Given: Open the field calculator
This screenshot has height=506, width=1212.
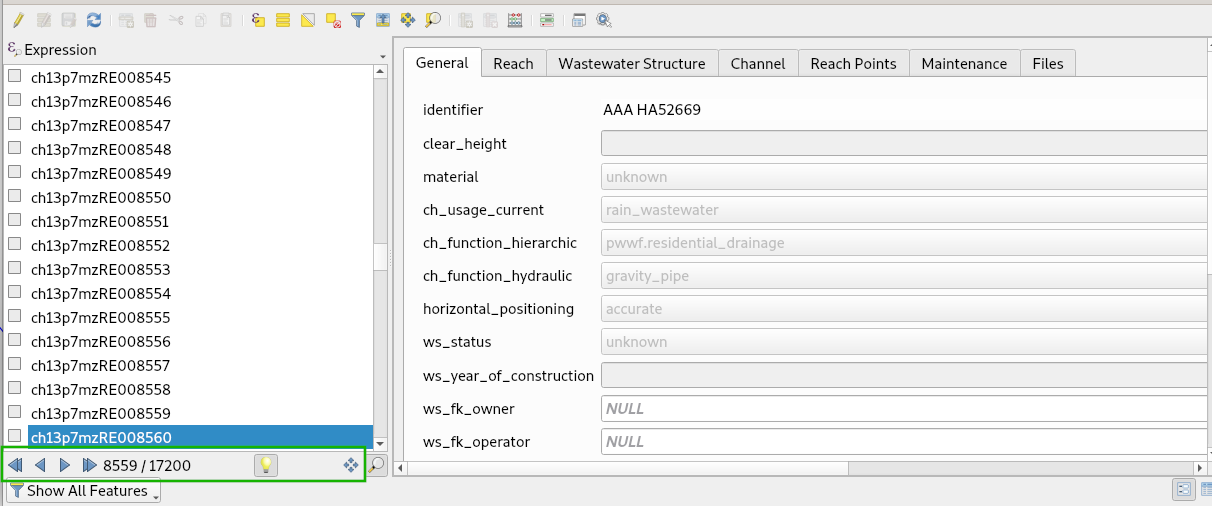Looking at the screenshot, I should (x=514, y=20).
